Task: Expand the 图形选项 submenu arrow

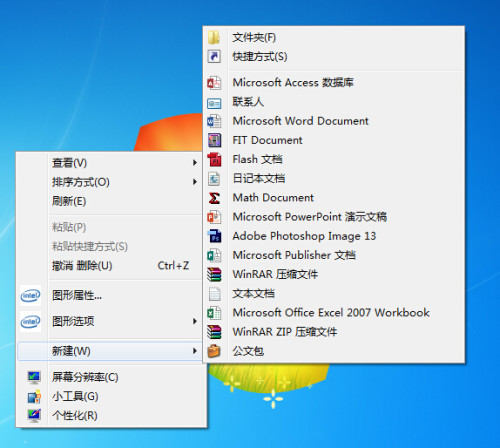Action: tap(195, 321)
